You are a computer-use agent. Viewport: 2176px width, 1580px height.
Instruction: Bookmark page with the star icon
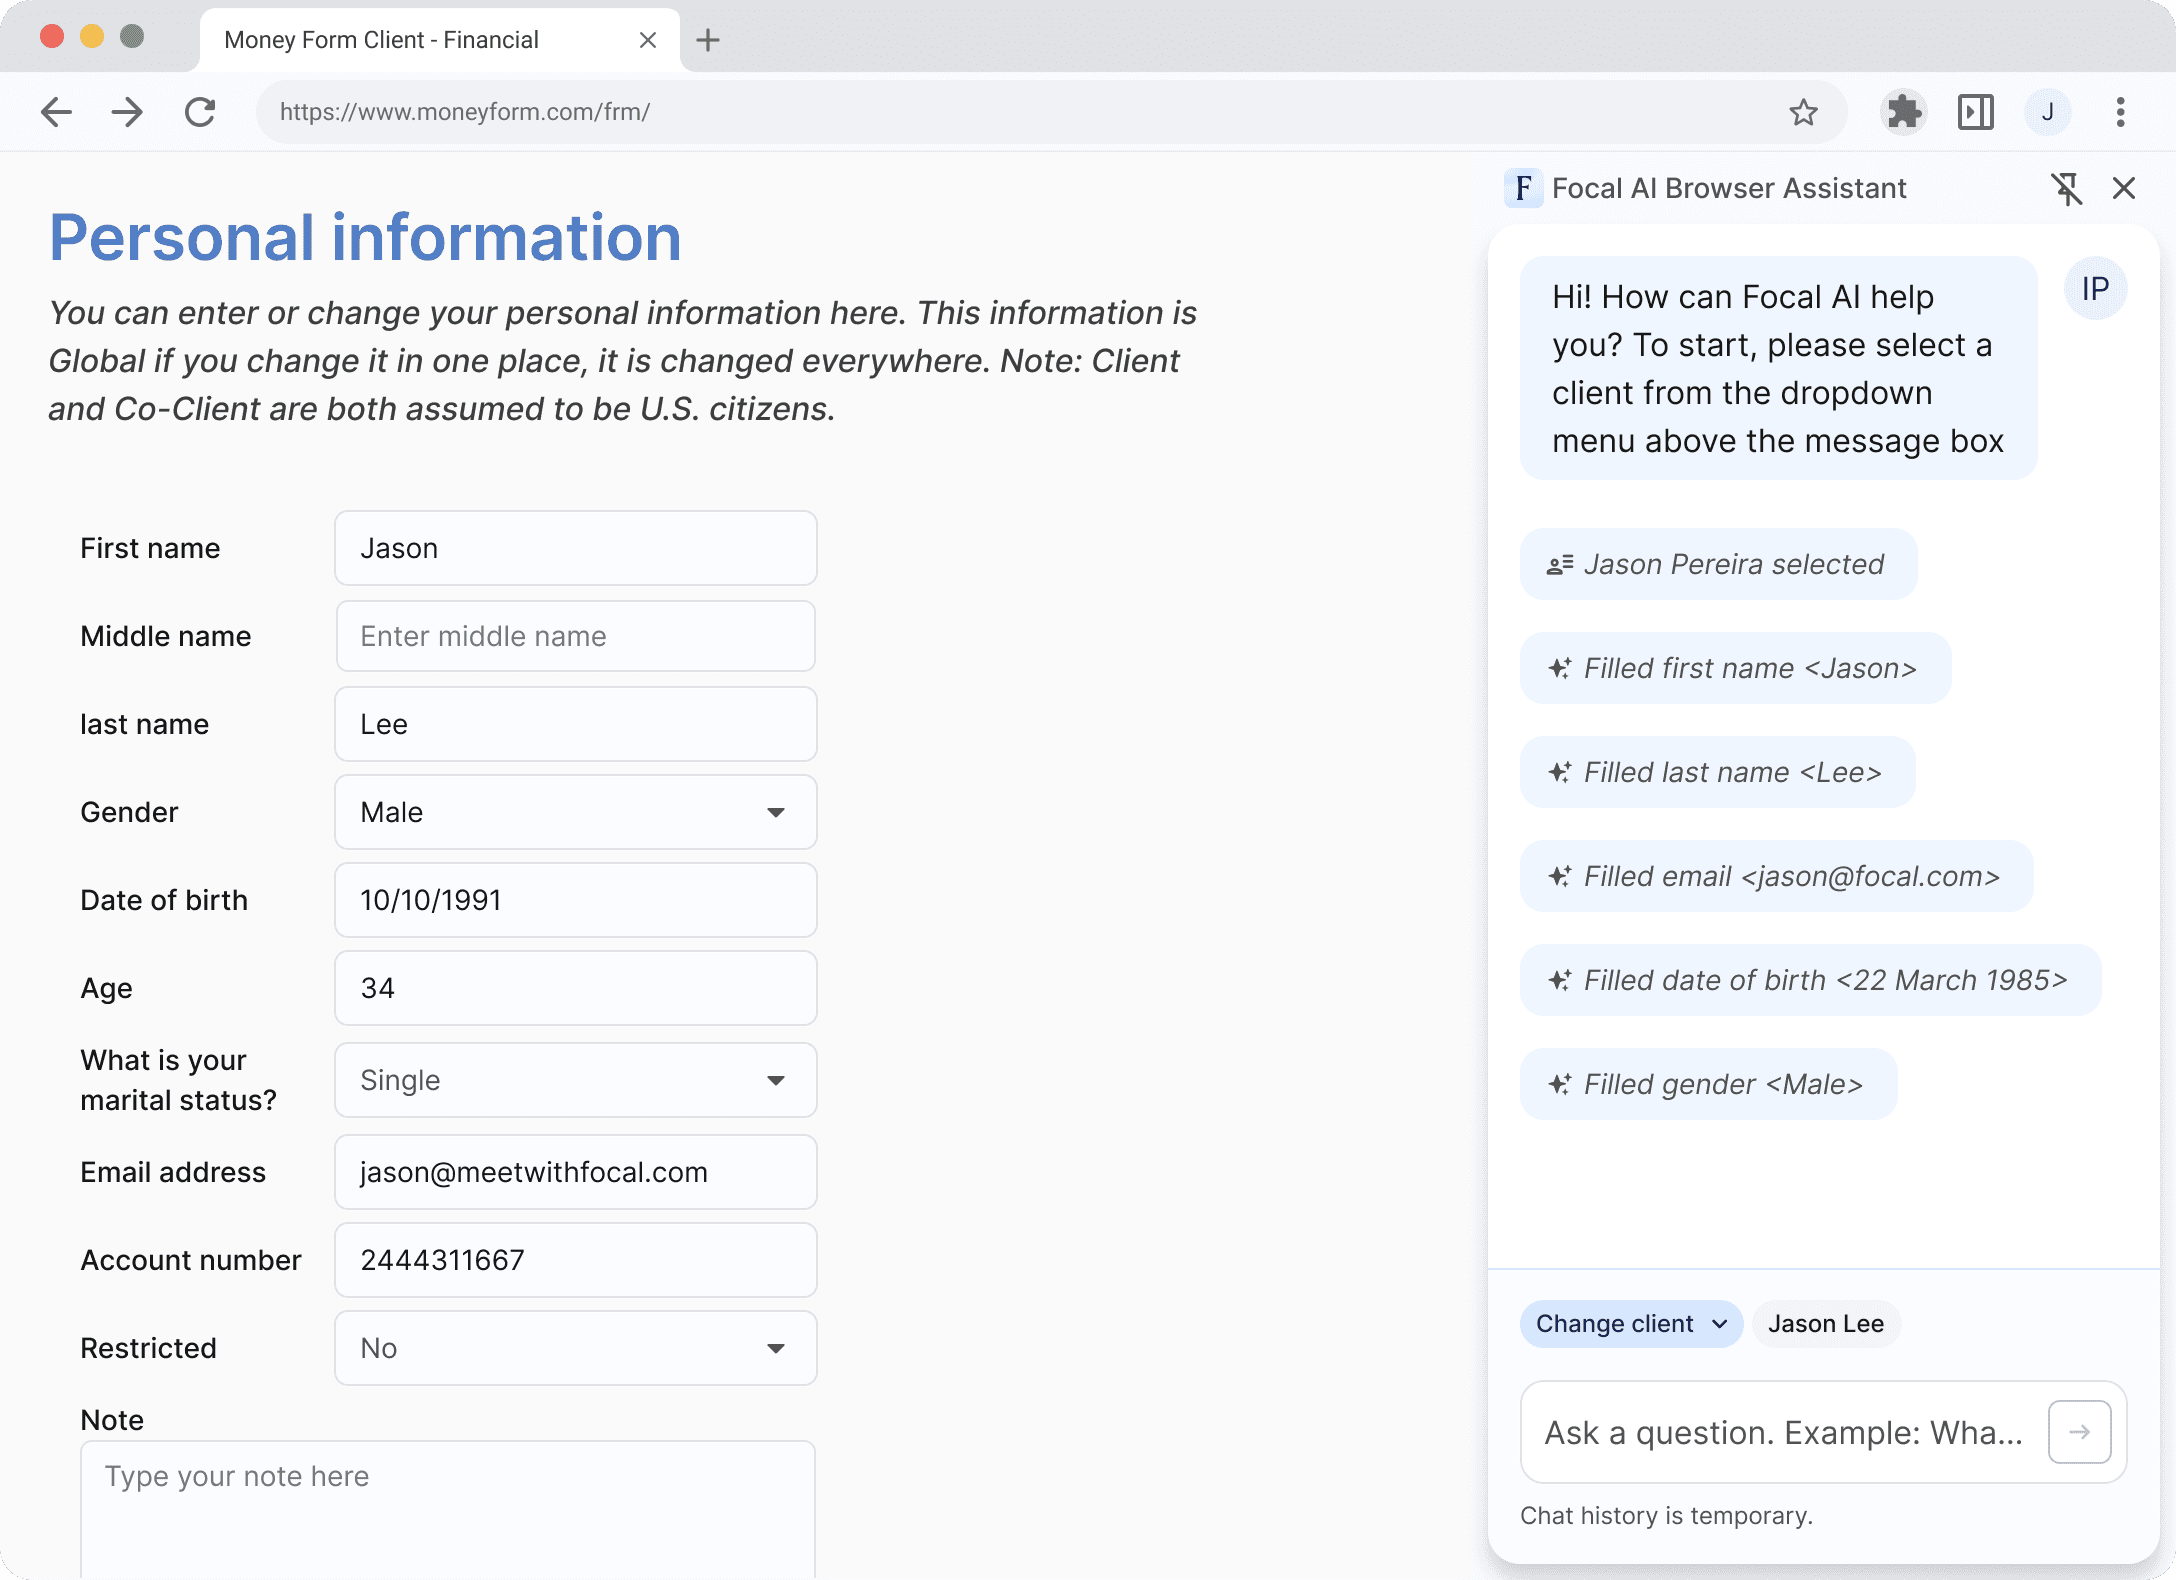(x=1803, y=112)
